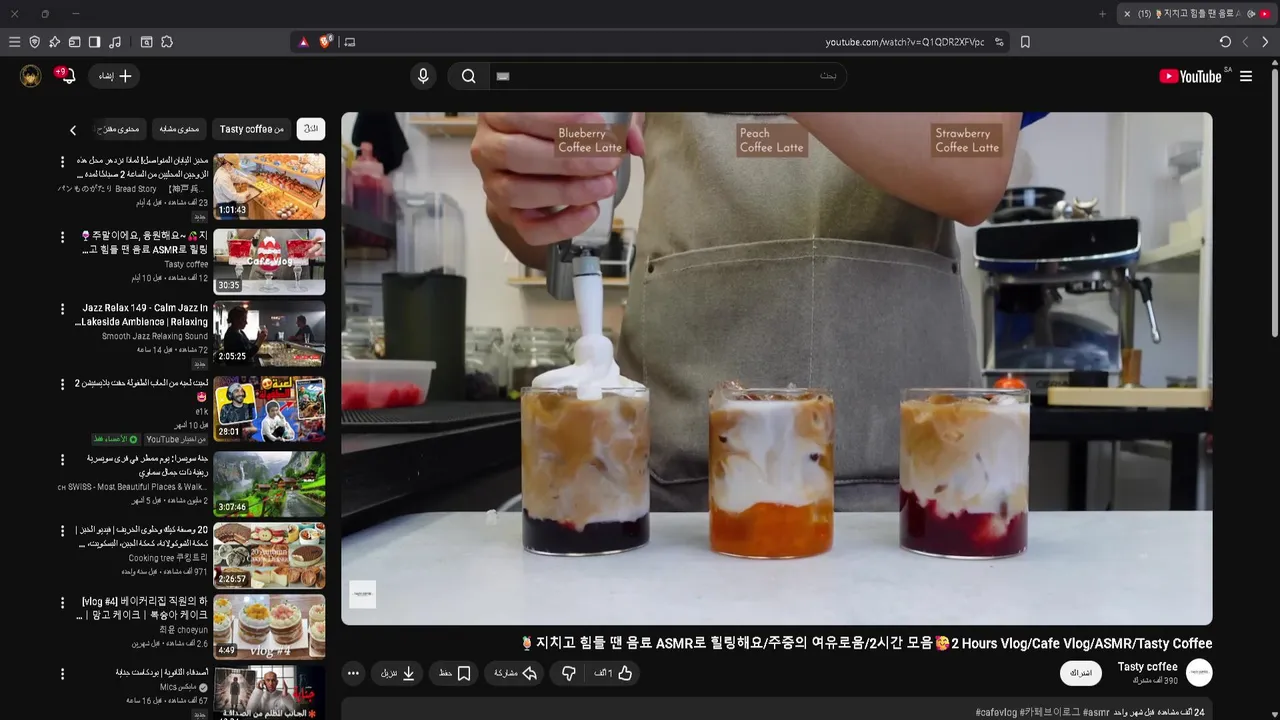Click the Tasty coffee channel avatar

pos(1199,672)
